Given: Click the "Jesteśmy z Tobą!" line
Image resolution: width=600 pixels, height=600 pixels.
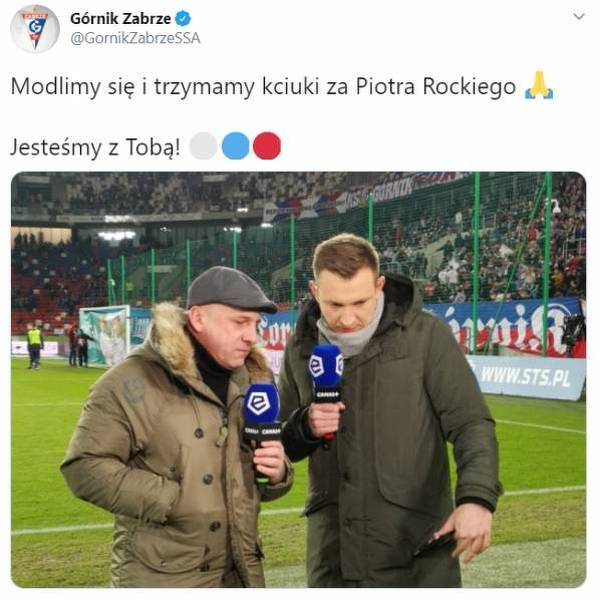Looking at the screenshot, I should 95,147.
